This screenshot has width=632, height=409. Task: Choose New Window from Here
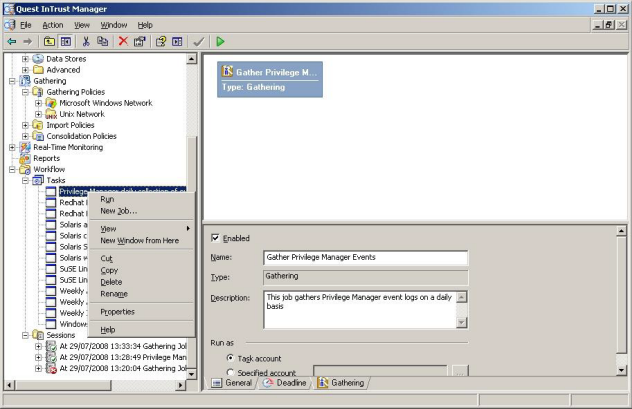pyautogui.click(x=141, y=241)
